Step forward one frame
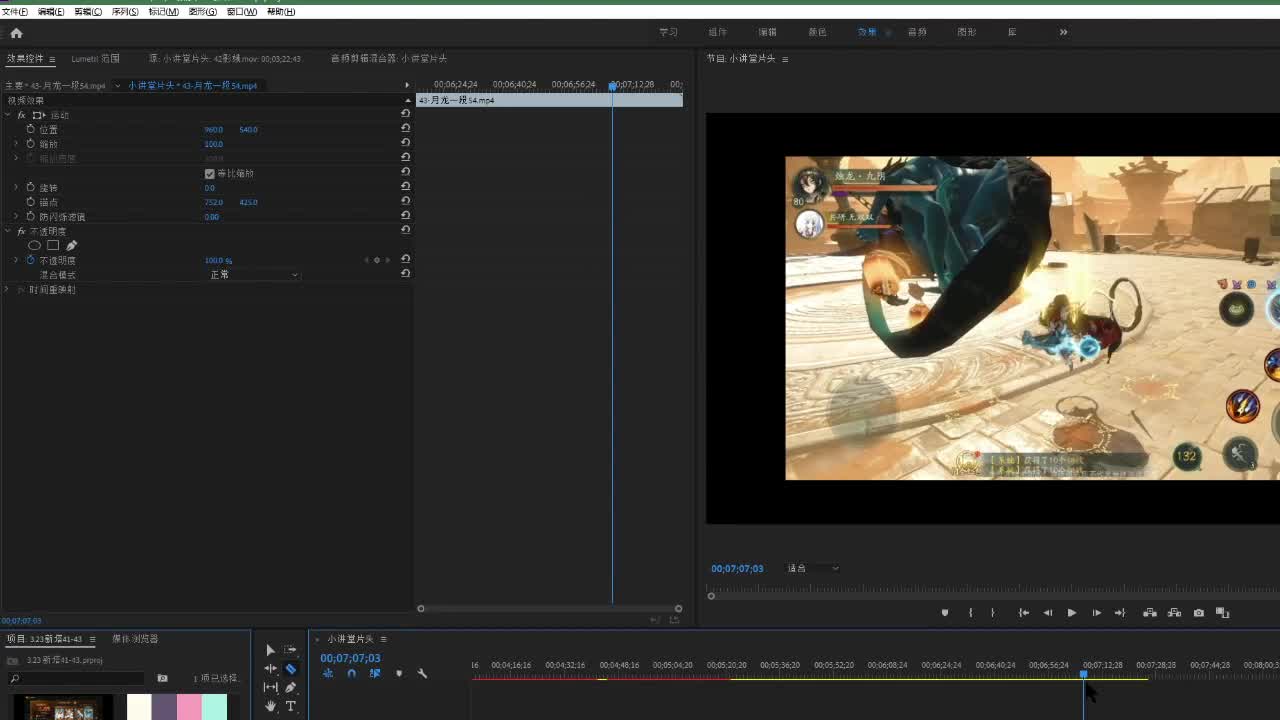The width and height of the screenshot is (1280, 720). coord(1096,613)
